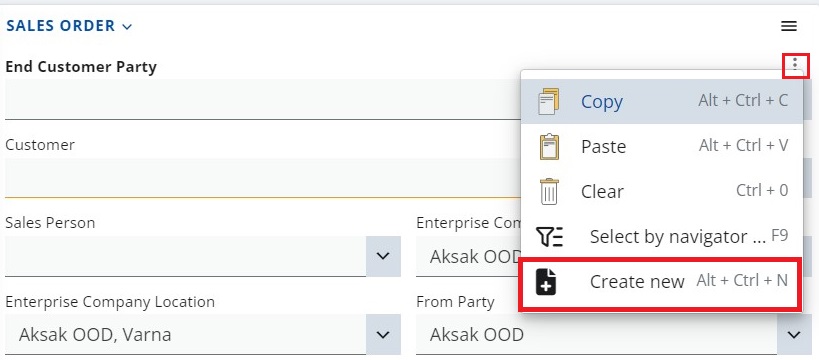Open the hamburger menu at top right
The height and width of the screenshot is (360, 819).
click(789, 26)
